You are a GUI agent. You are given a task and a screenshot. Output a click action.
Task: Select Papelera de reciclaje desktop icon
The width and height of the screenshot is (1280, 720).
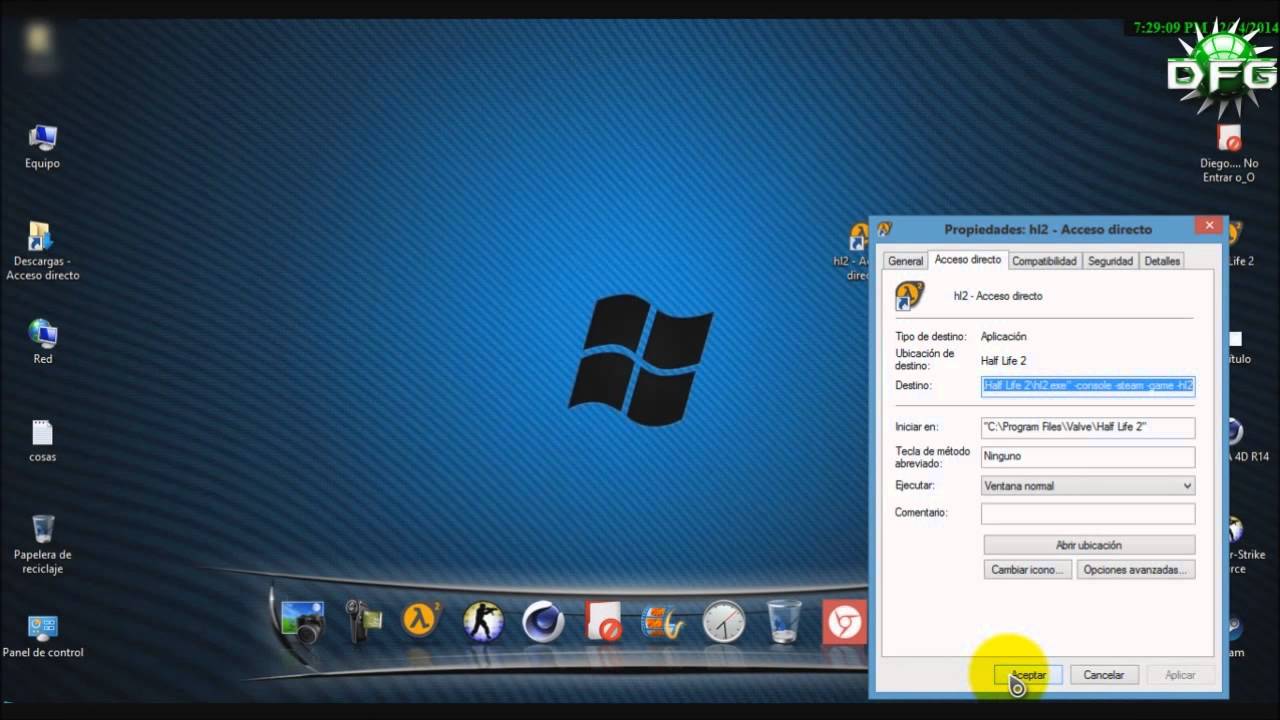43,545
